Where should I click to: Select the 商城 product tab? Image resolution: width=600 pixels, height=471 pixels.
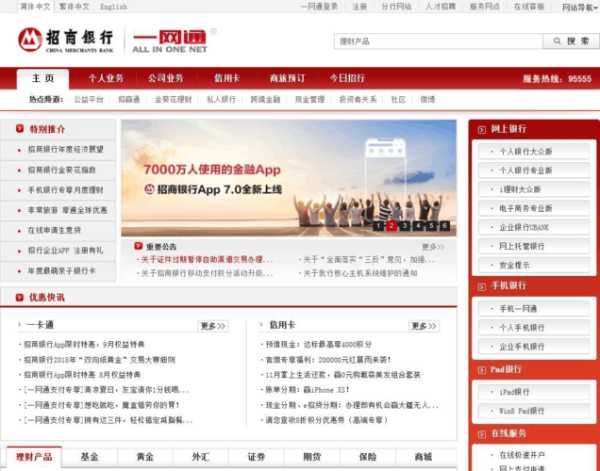423,457
